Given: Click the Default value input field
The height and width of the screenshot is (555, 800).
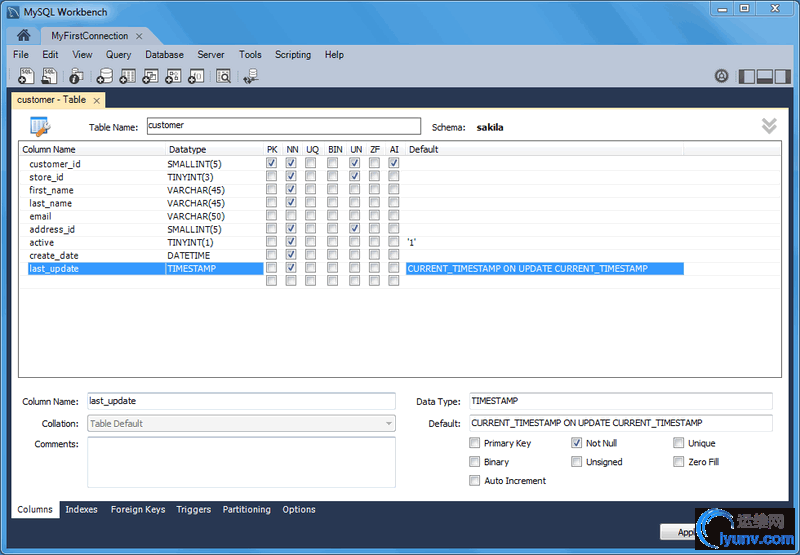Looking at the screenshot, I should point(621,423).
